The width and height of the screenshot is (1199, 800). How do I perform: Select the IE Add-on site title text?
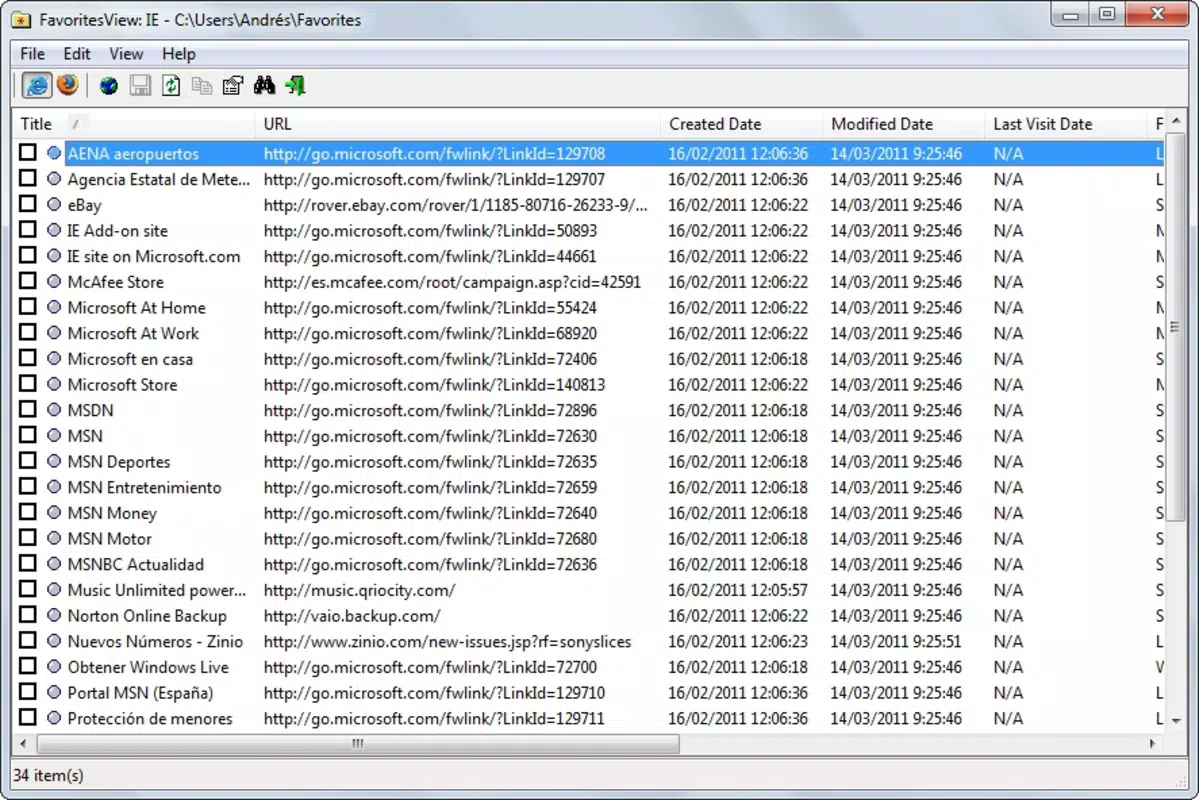pos(118,230)
